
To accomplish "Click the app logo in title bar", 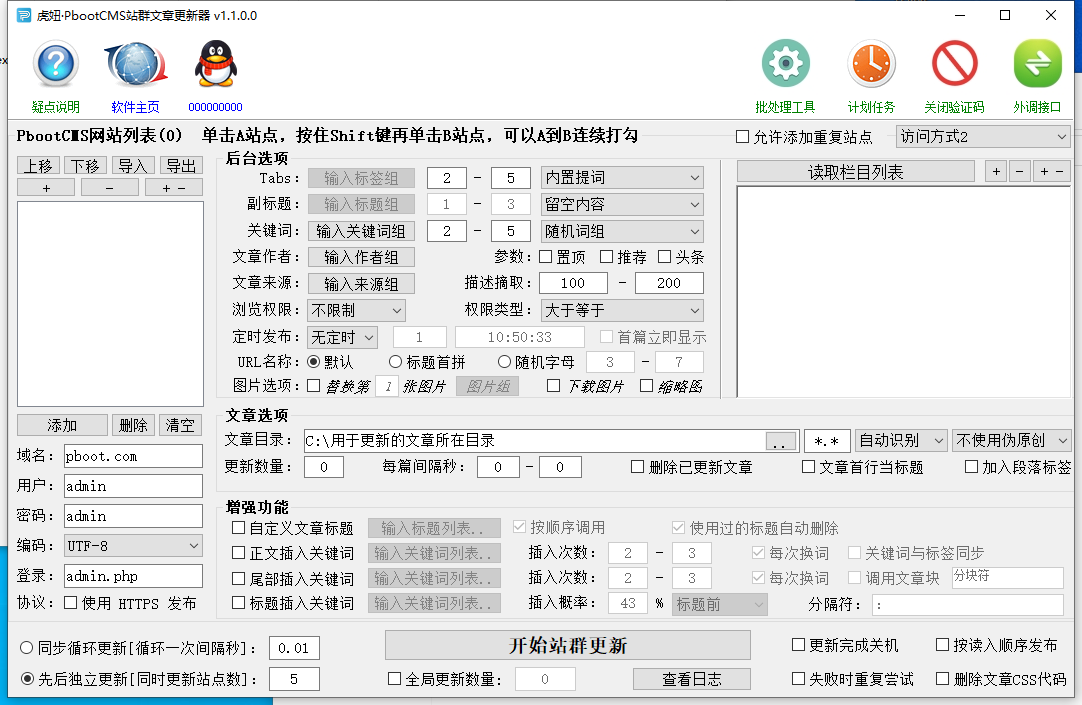I will 24,15.
